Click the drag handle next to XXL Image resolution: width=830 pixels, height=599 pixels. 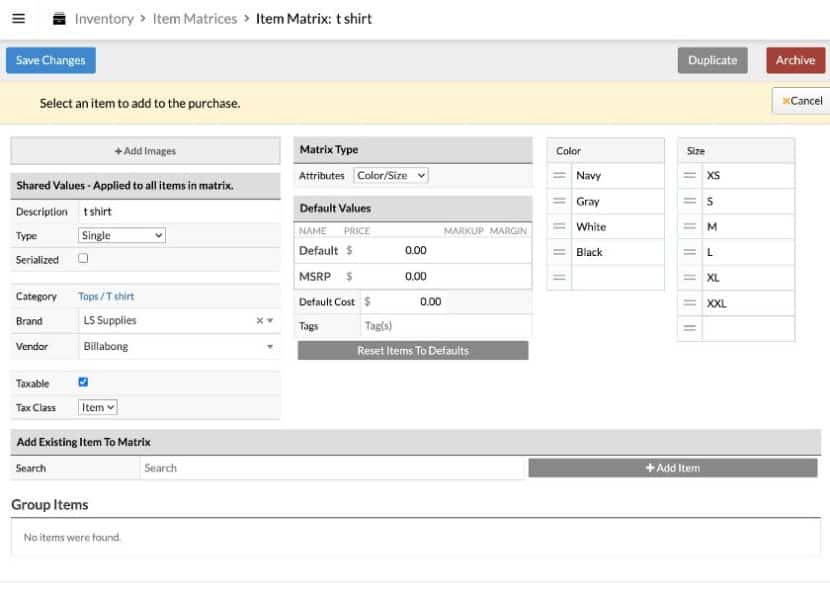click(x=691, y=302)
